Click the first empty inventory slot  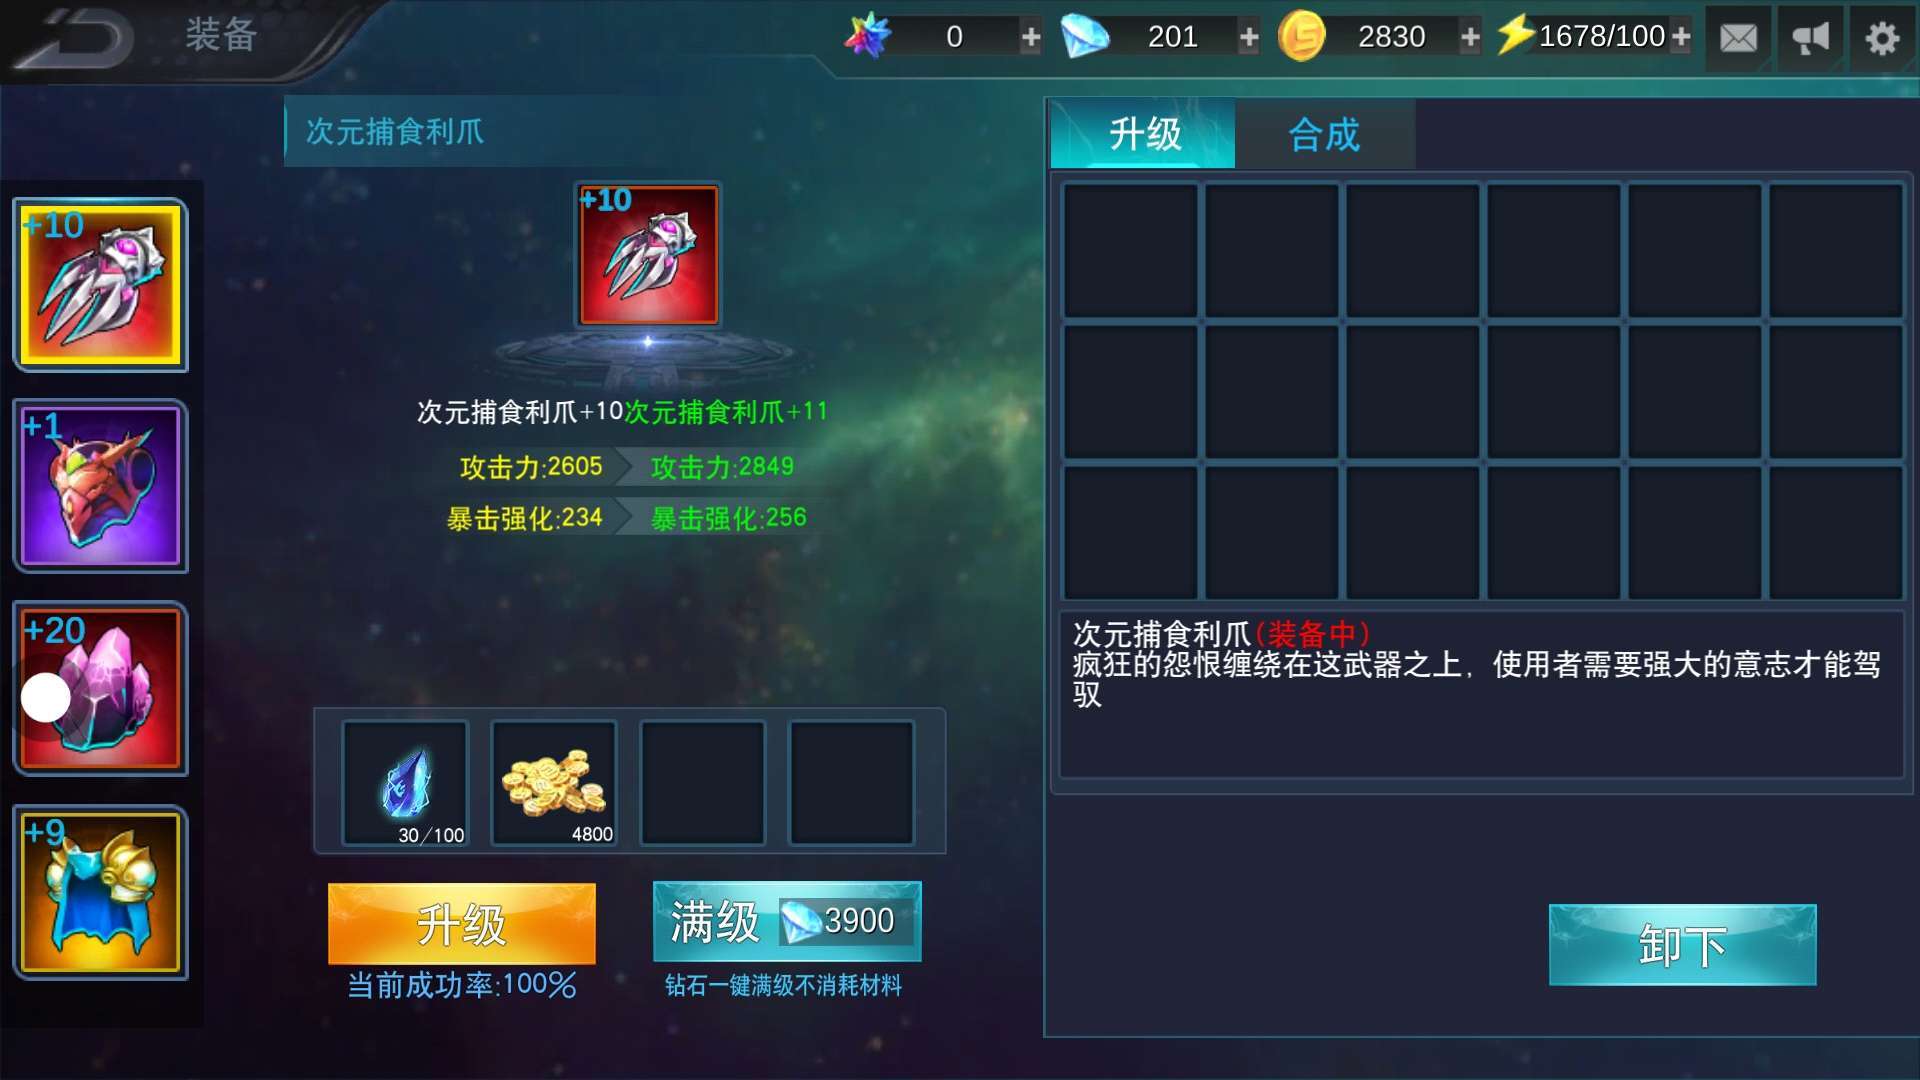click(x=1130, y=250)
